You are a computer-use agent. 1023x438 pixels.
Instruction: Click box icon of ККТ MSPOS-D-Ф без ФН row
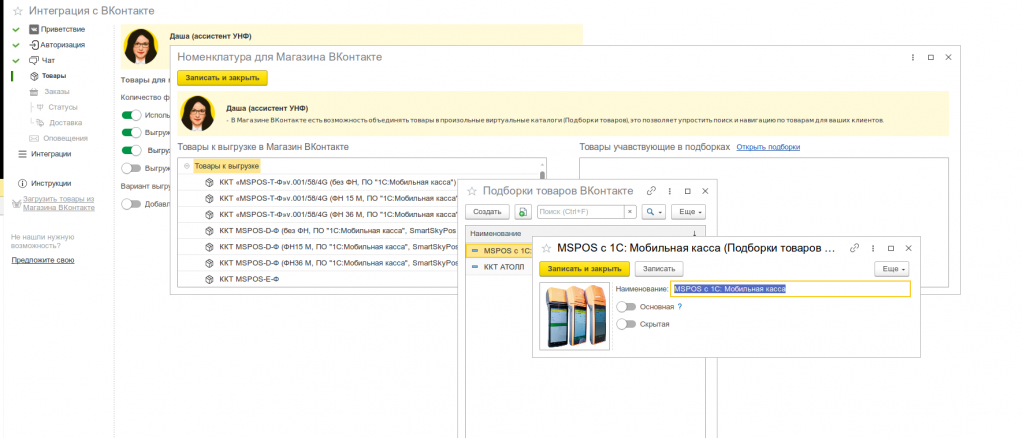(210, 230)
